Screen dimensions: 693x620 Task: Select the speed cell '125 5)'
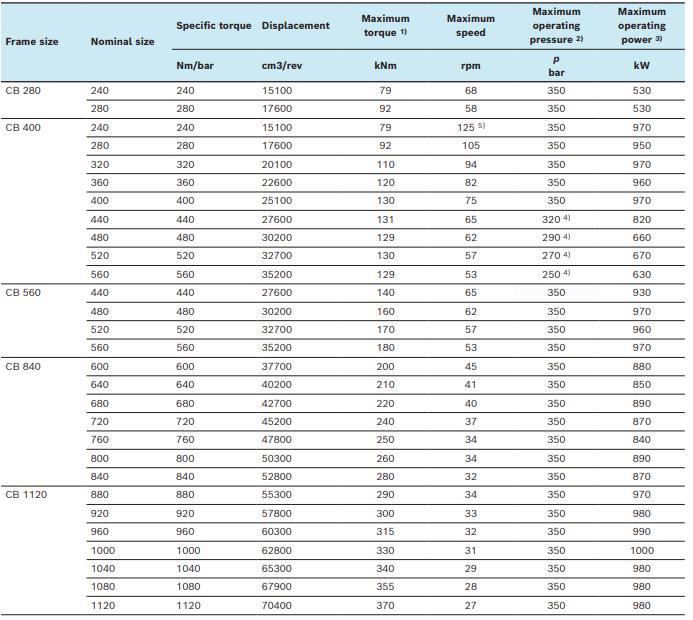click(471, 127)
